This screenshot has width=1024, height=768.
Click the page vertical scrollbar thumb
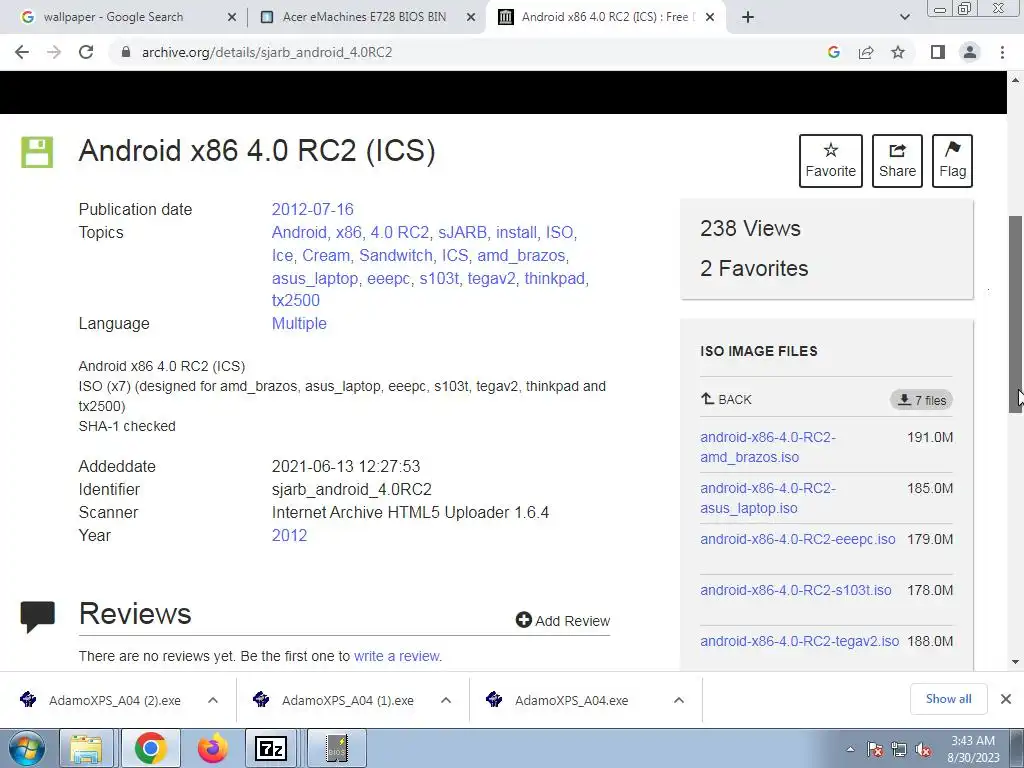1016,314
